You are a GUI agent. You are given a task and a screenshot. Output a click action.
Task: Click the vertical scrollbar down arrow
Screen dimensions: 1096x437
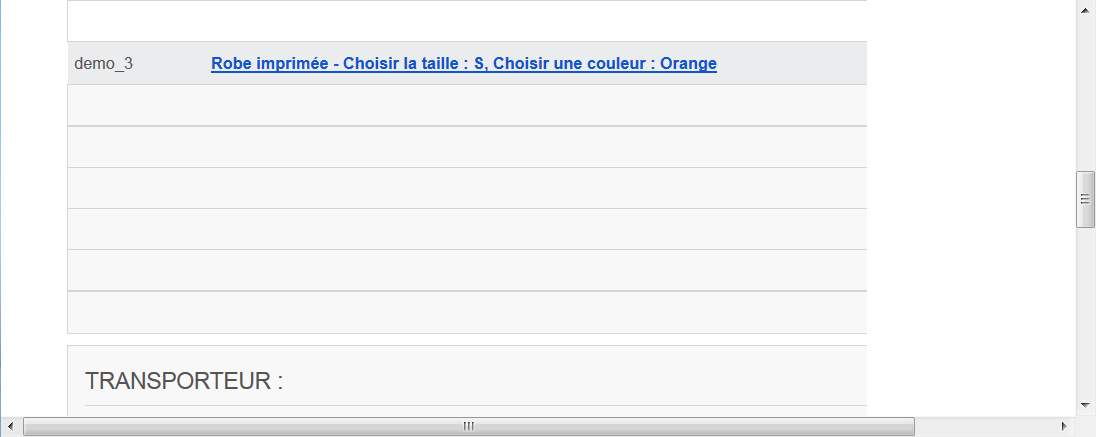click(1085, 405)
